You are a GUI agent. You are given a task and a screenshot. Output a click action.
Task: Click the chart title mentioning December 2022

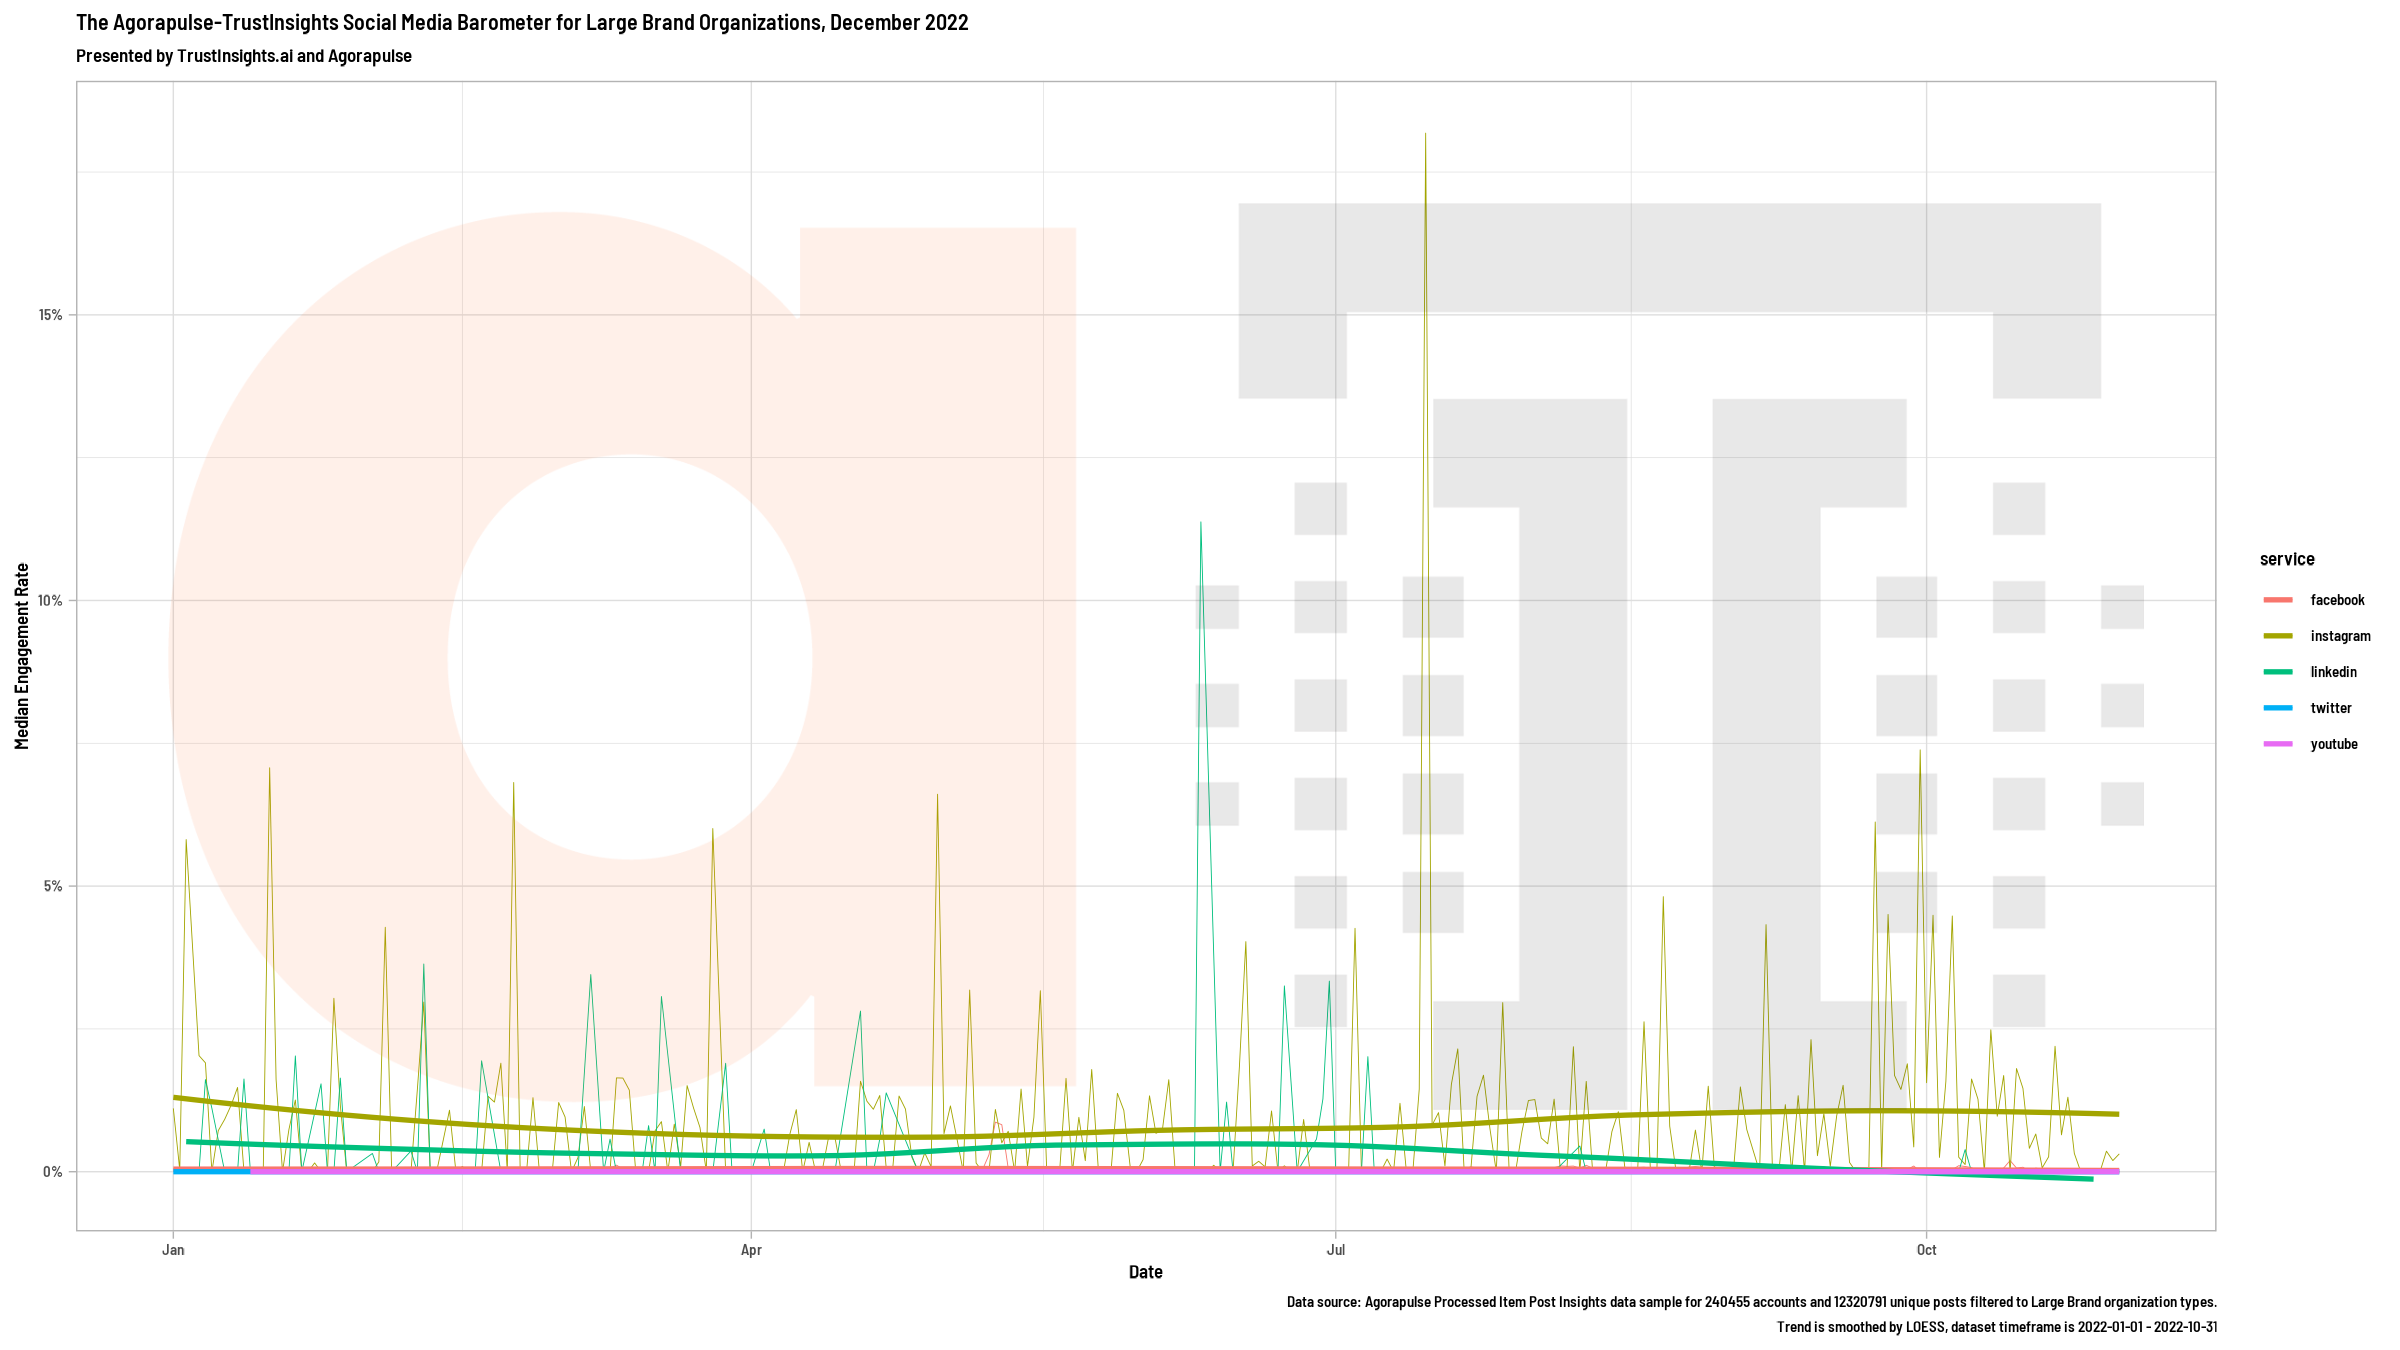point(522,22)
